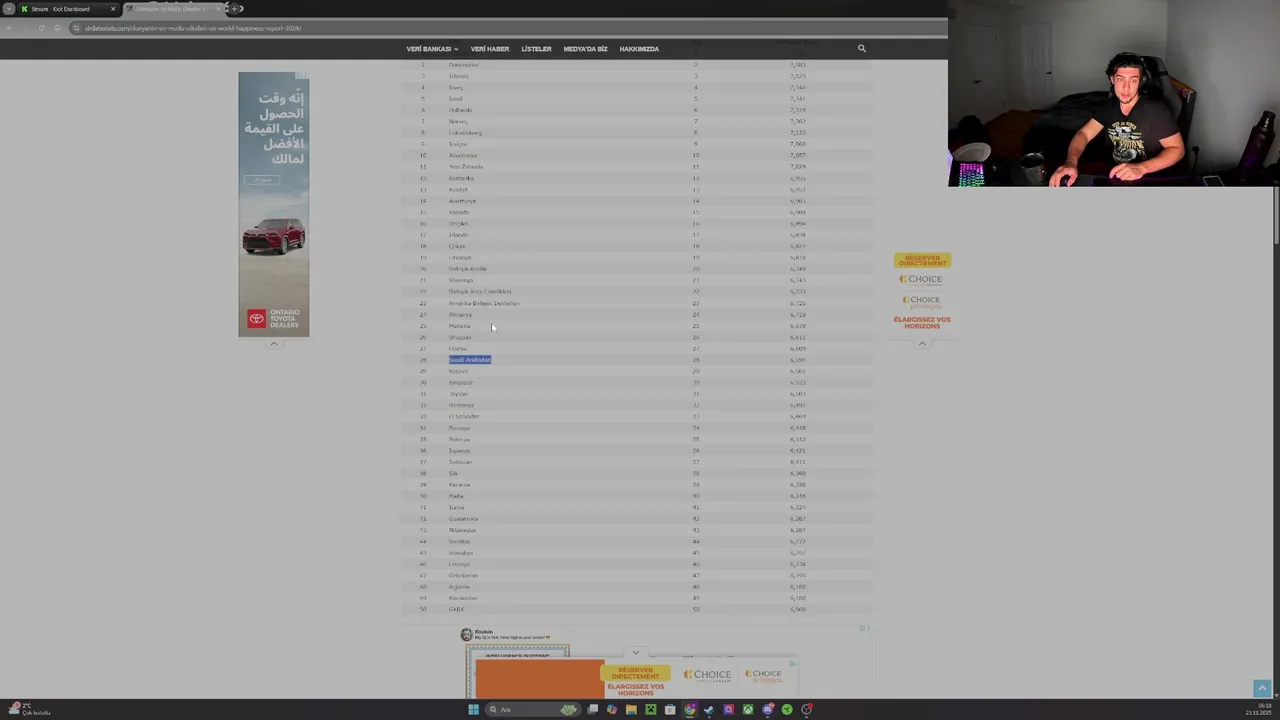Click the Kanada country name
This screenshot has height=720, width=1280.
pos(458,212)
